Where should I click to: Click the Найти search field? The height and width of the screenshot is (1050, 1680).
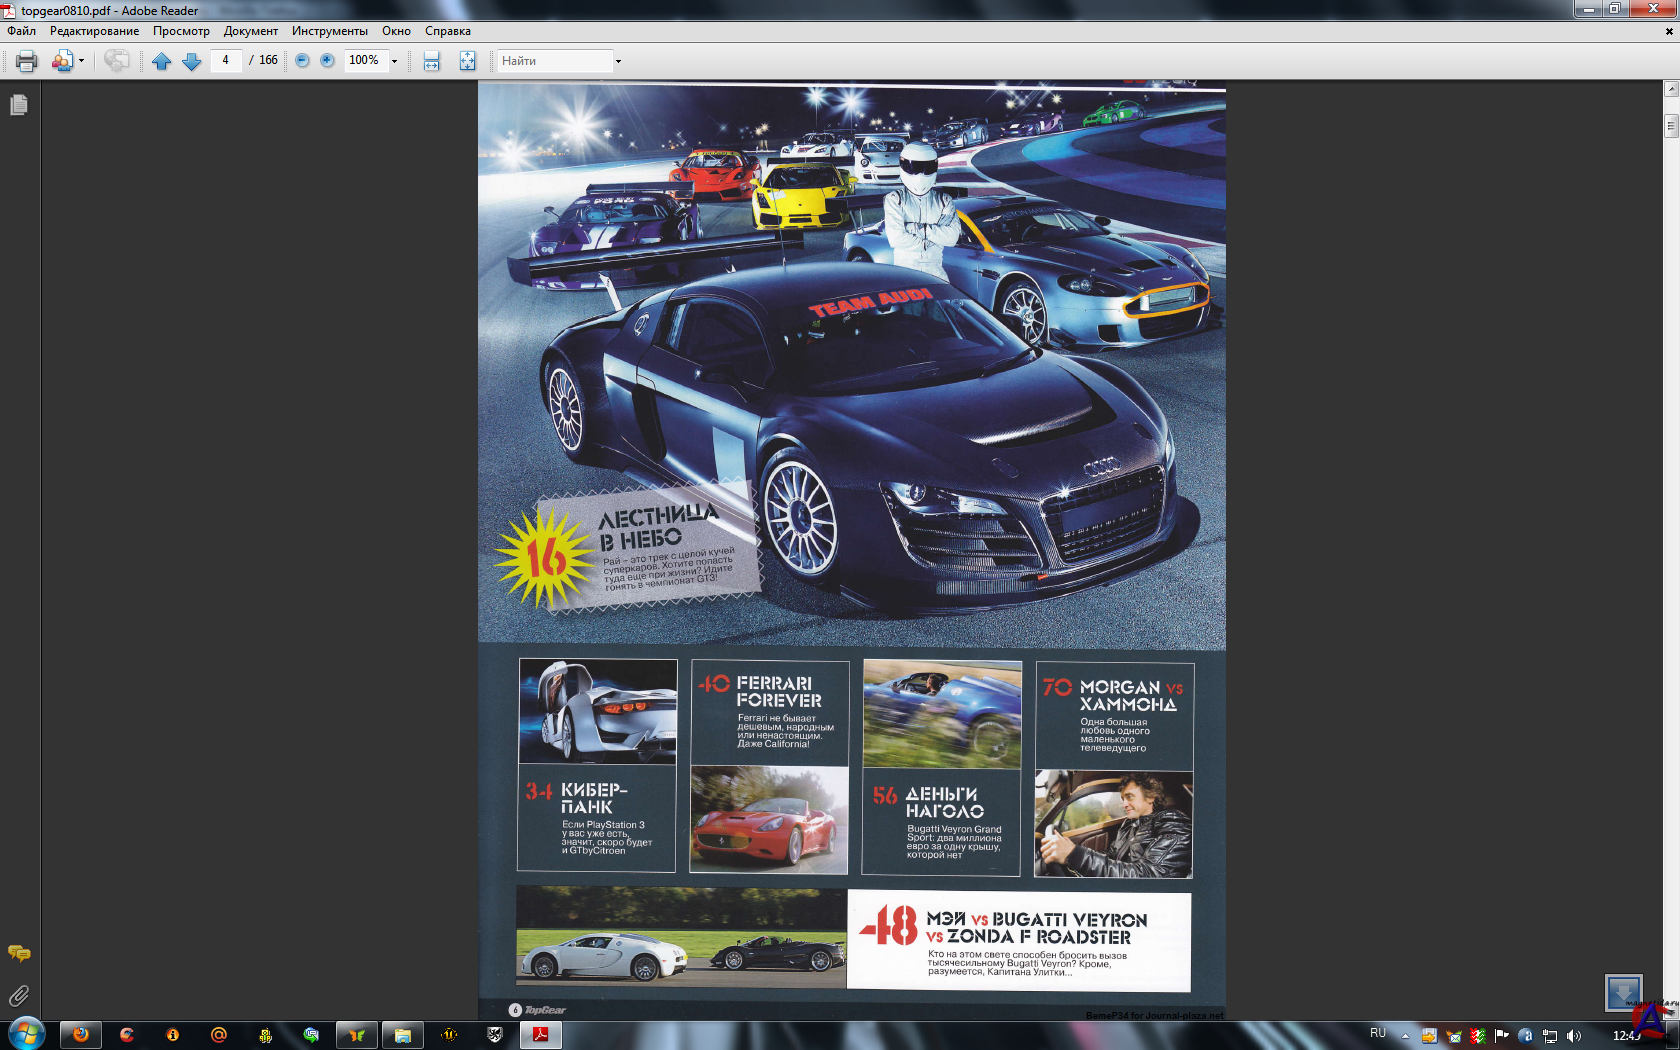[x=555, y=61]
